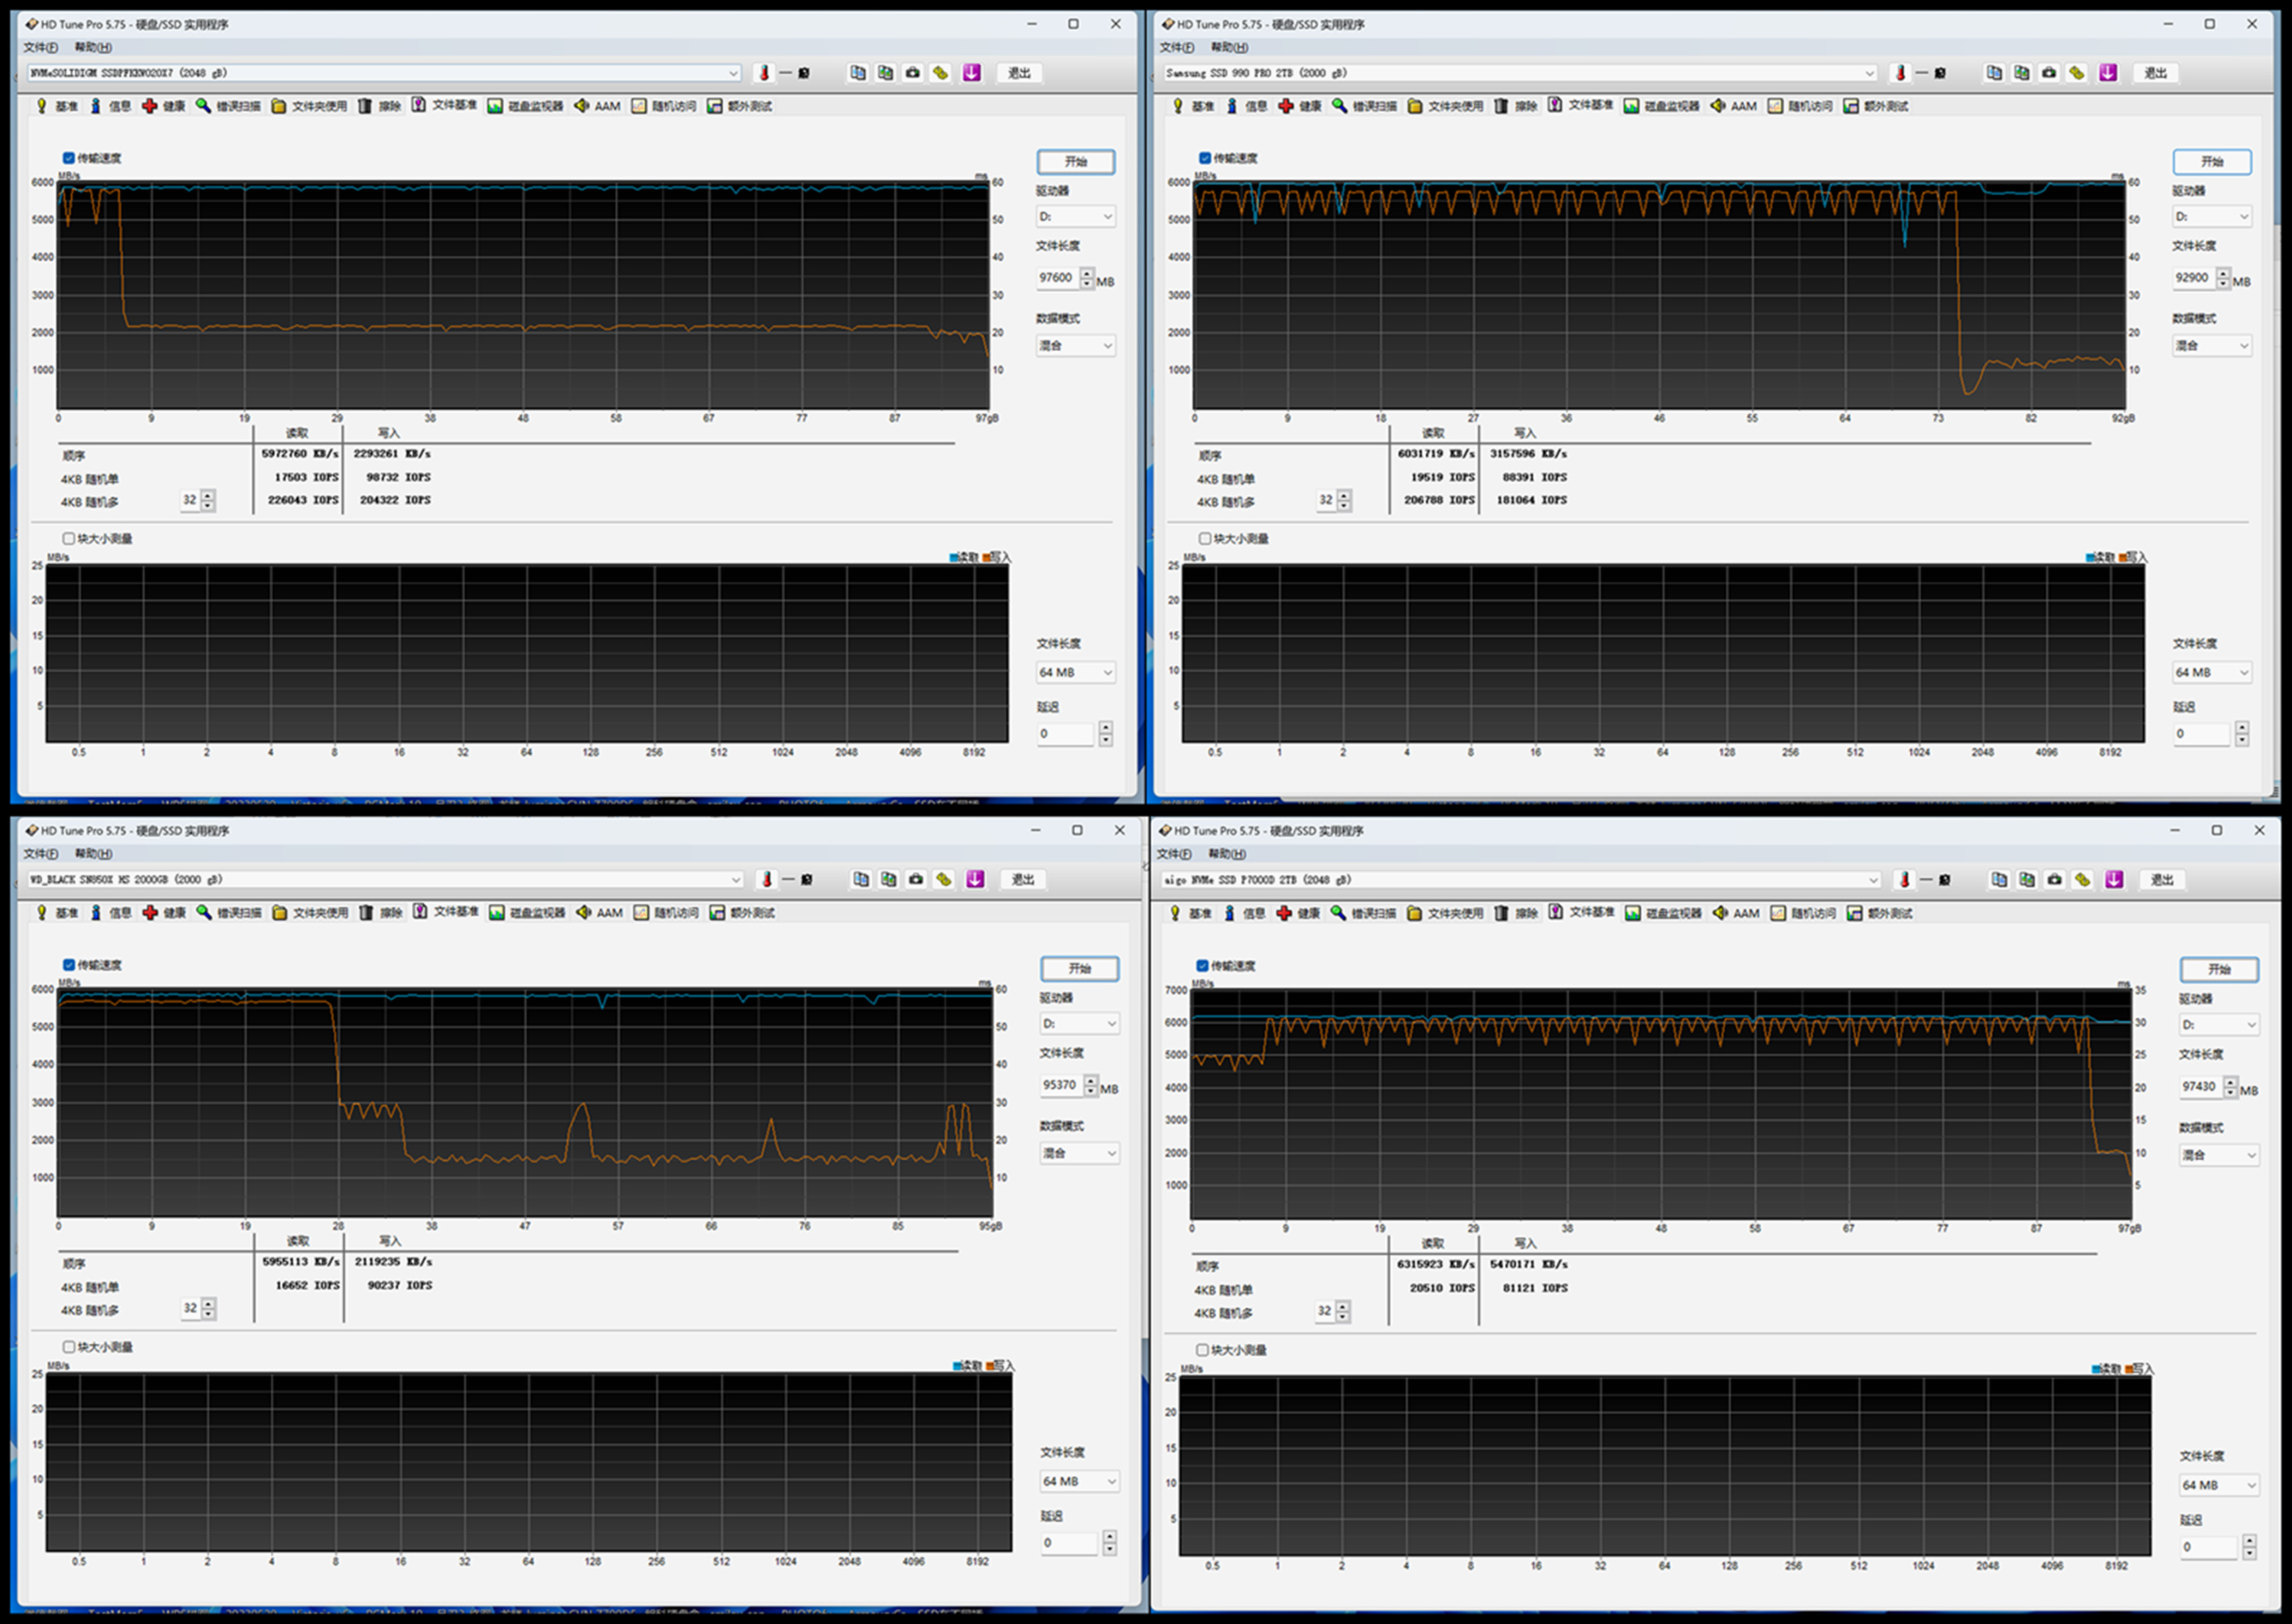Click the first copy-to-clipboard icon in the SOLIDIGM window
This screenshot has height=1624, width=2292.
point(857,73)
